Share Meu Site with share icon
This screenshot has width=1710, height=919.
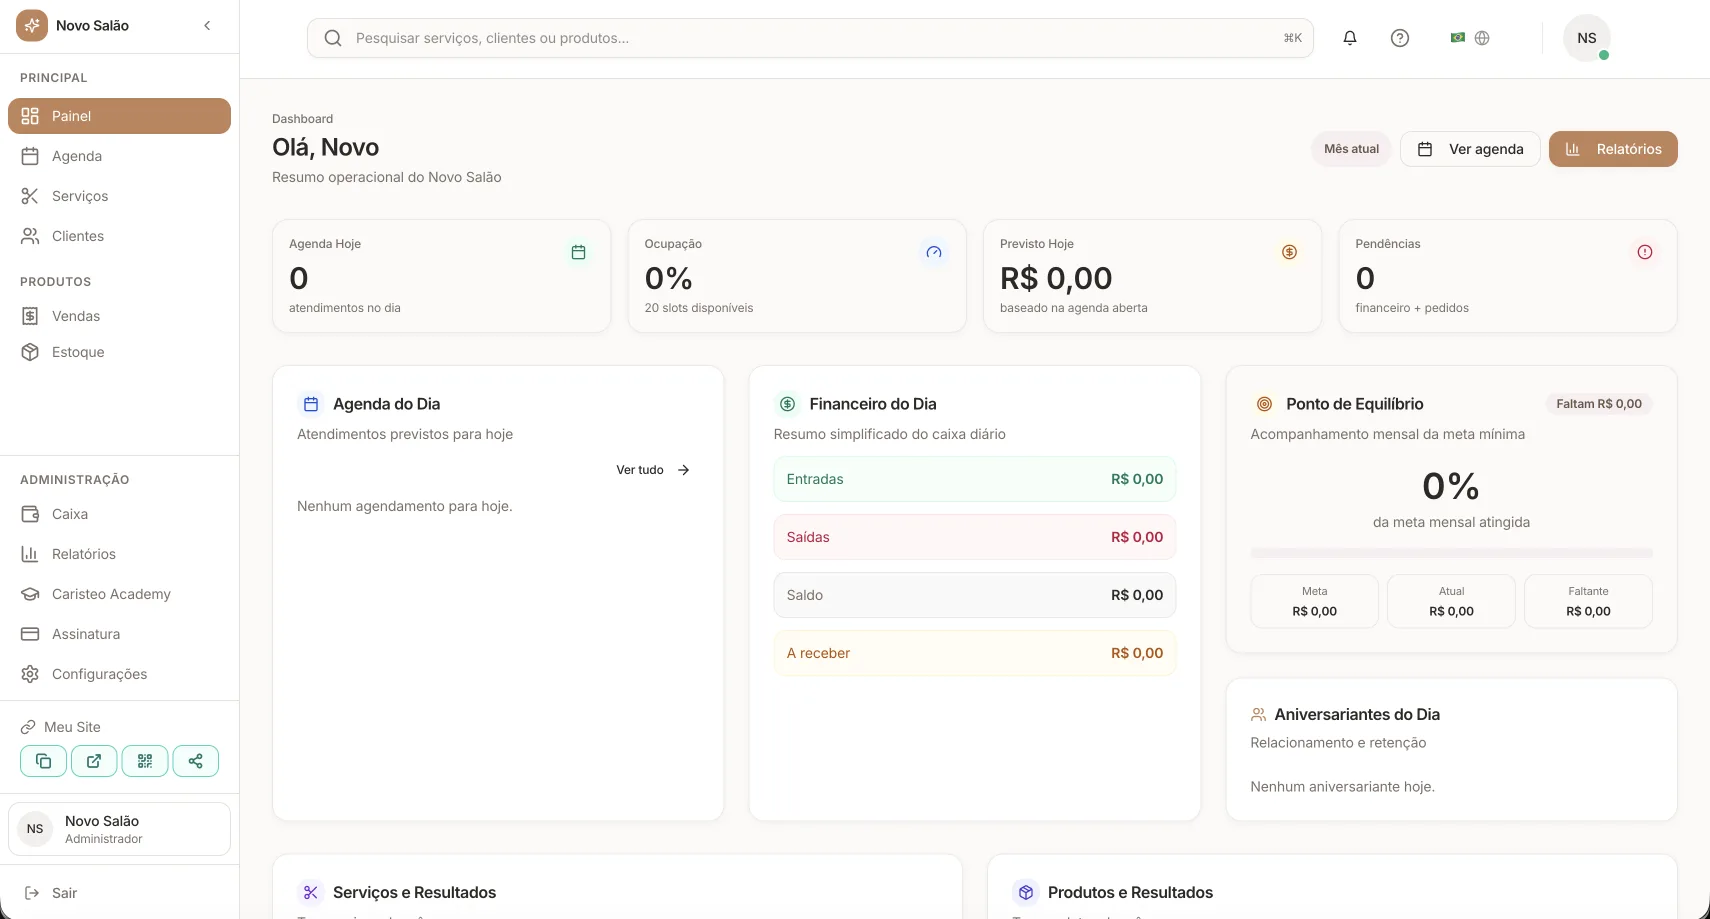[196, 761]
